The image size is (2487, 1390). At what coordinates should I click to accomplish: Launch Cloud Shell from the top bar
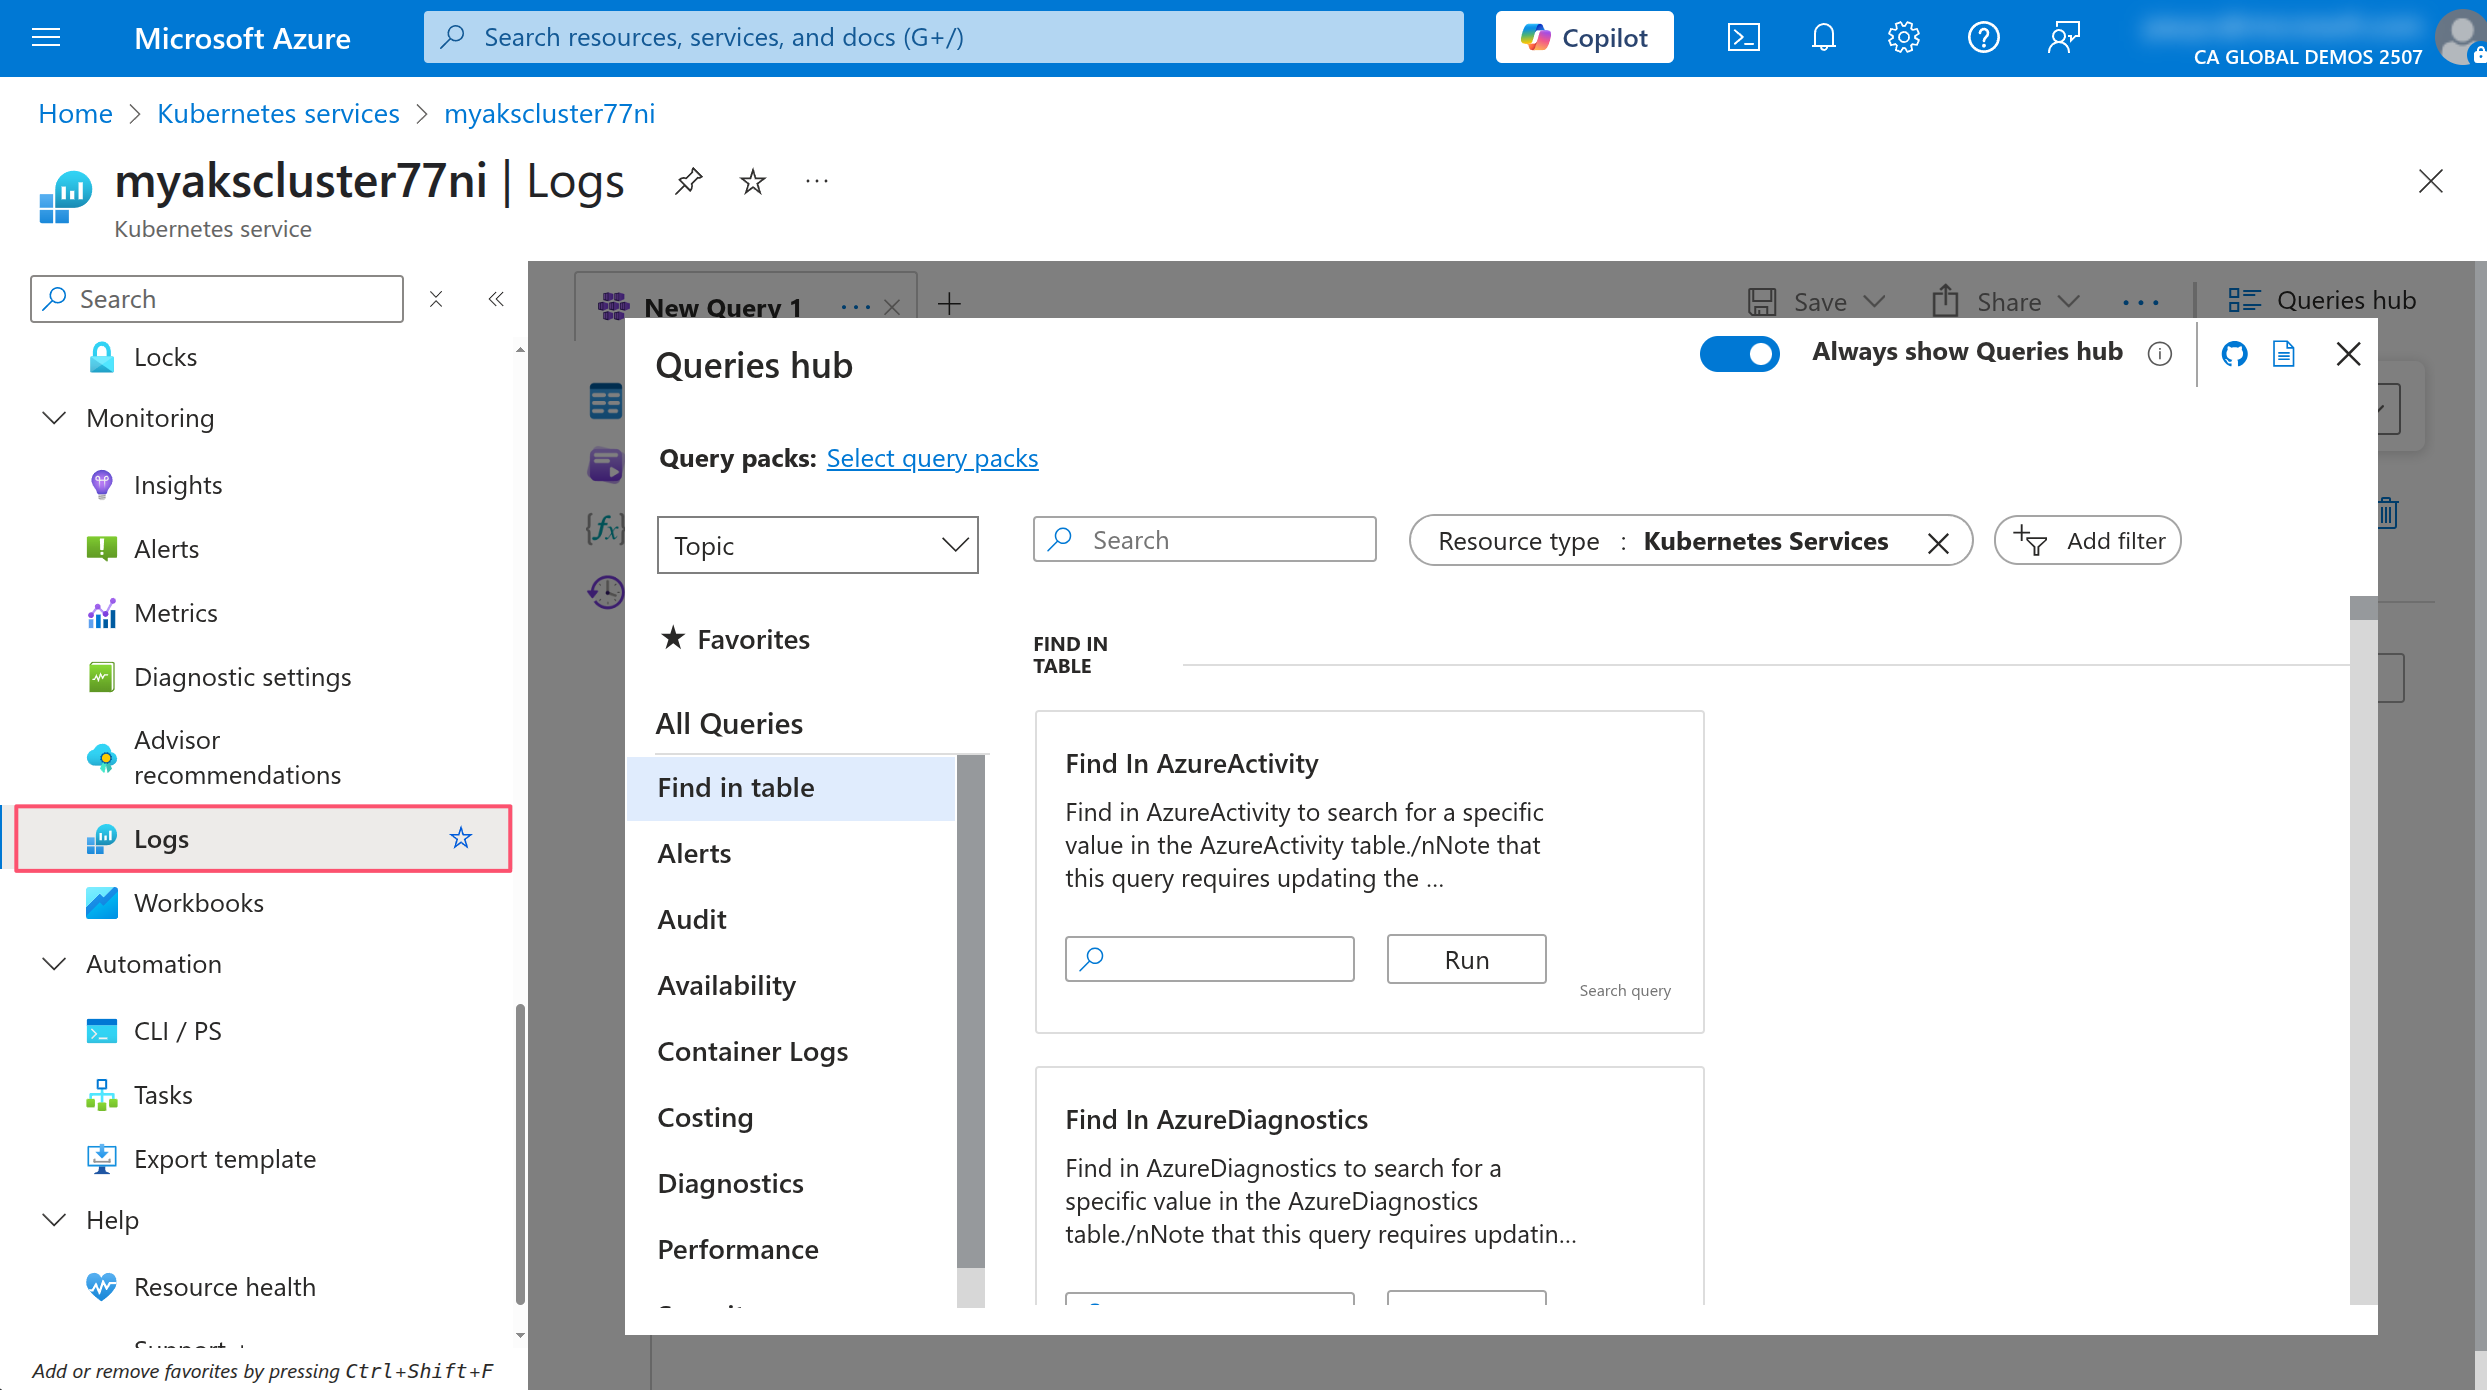1743,38
